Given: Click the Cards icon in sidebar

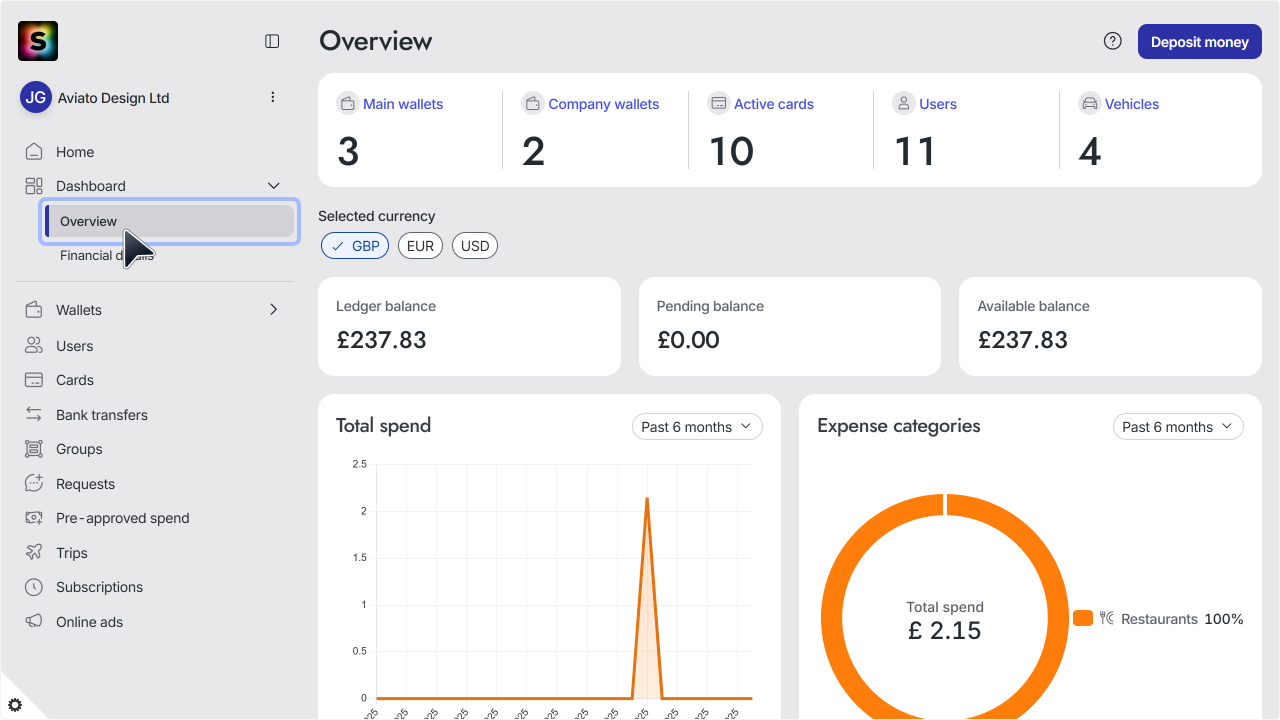Looking at the screenshot, I should click(x=34, y=380).
